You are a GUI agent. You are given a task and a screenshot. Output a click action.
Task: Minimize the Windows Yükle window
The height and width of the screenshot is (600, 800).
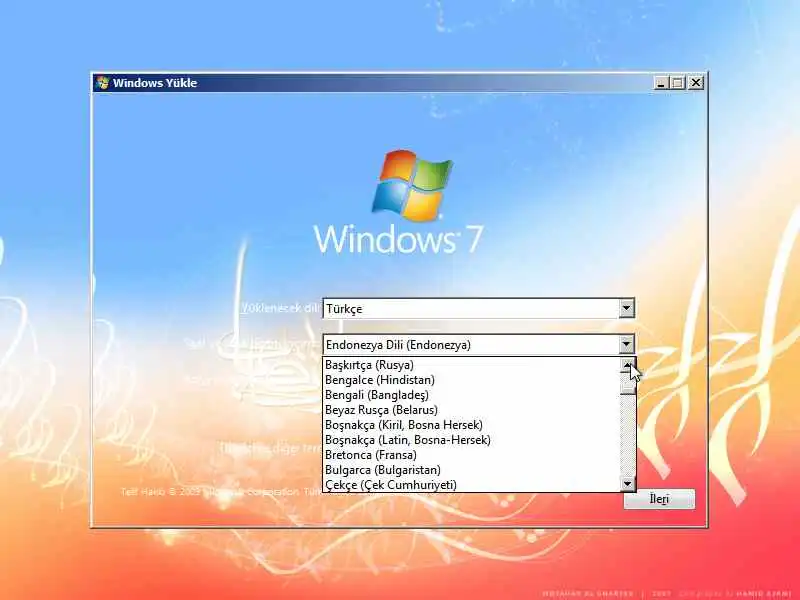pos(661,83)
